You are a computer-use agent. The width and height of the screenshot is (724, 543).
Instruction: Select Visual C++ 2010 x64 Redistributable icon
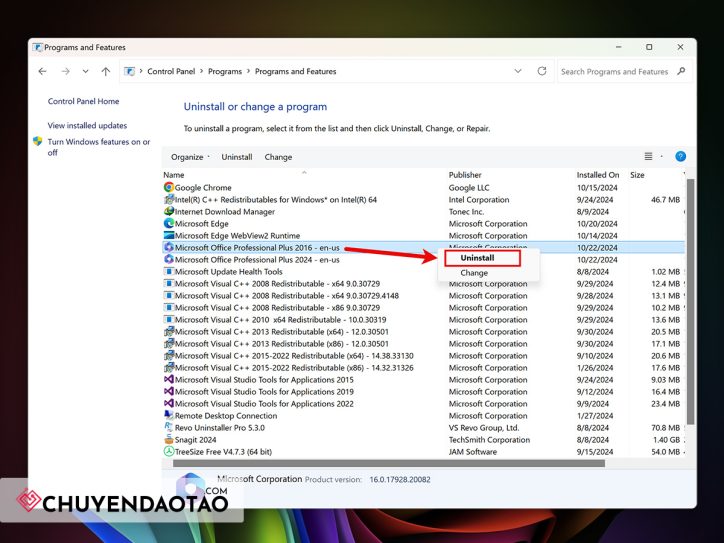tap(169, 319)
